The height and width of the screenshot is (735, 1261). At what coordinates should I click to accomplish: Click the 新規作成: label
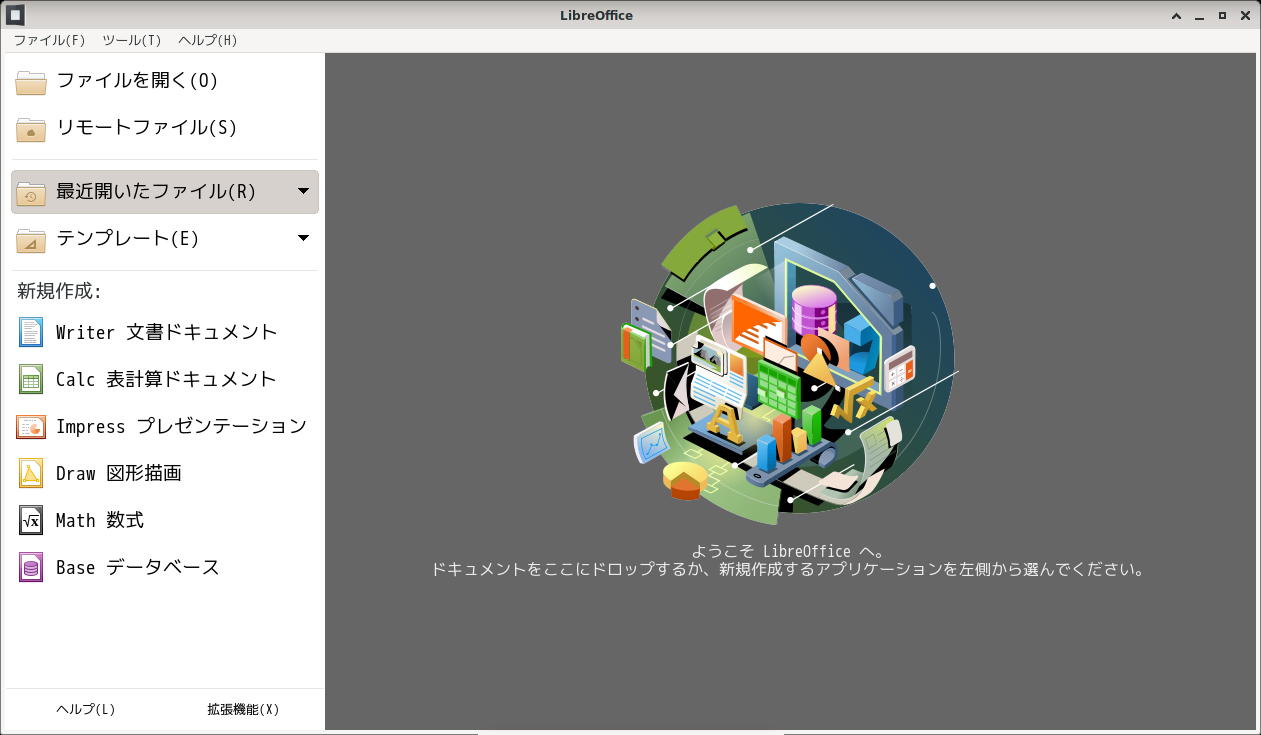click(59, 291)
